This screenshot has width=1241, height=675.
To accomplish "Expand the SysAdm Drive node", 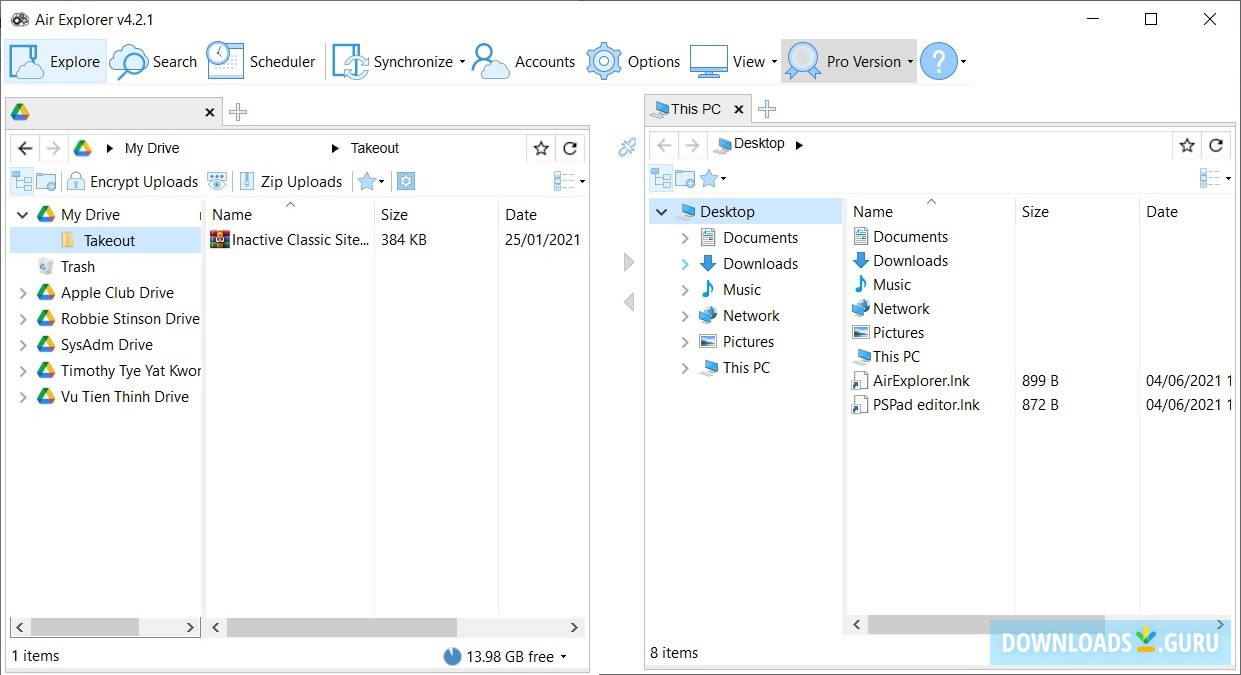I will [x=23, y=345].
